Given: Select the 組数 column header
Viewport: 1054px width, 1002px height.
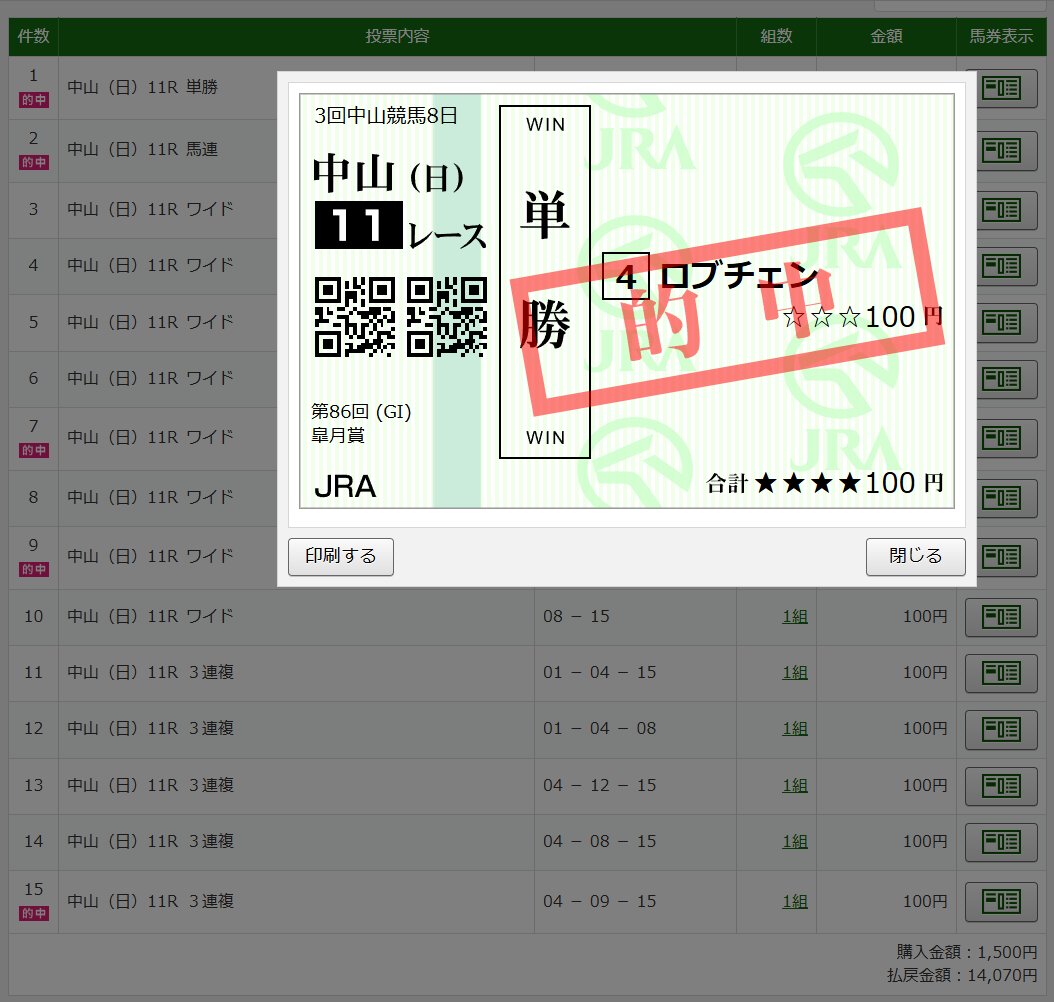Looking at the screenshot, I should pos(776,36).
